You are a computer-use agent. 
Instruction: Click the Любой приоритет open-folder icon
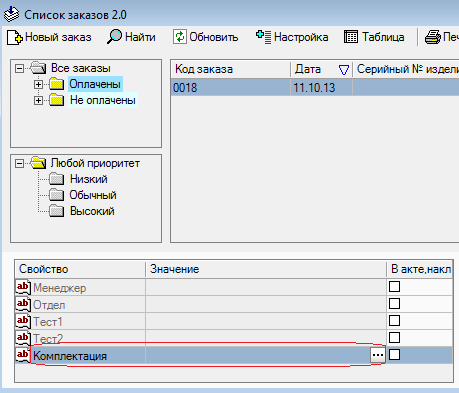[38, 163]
